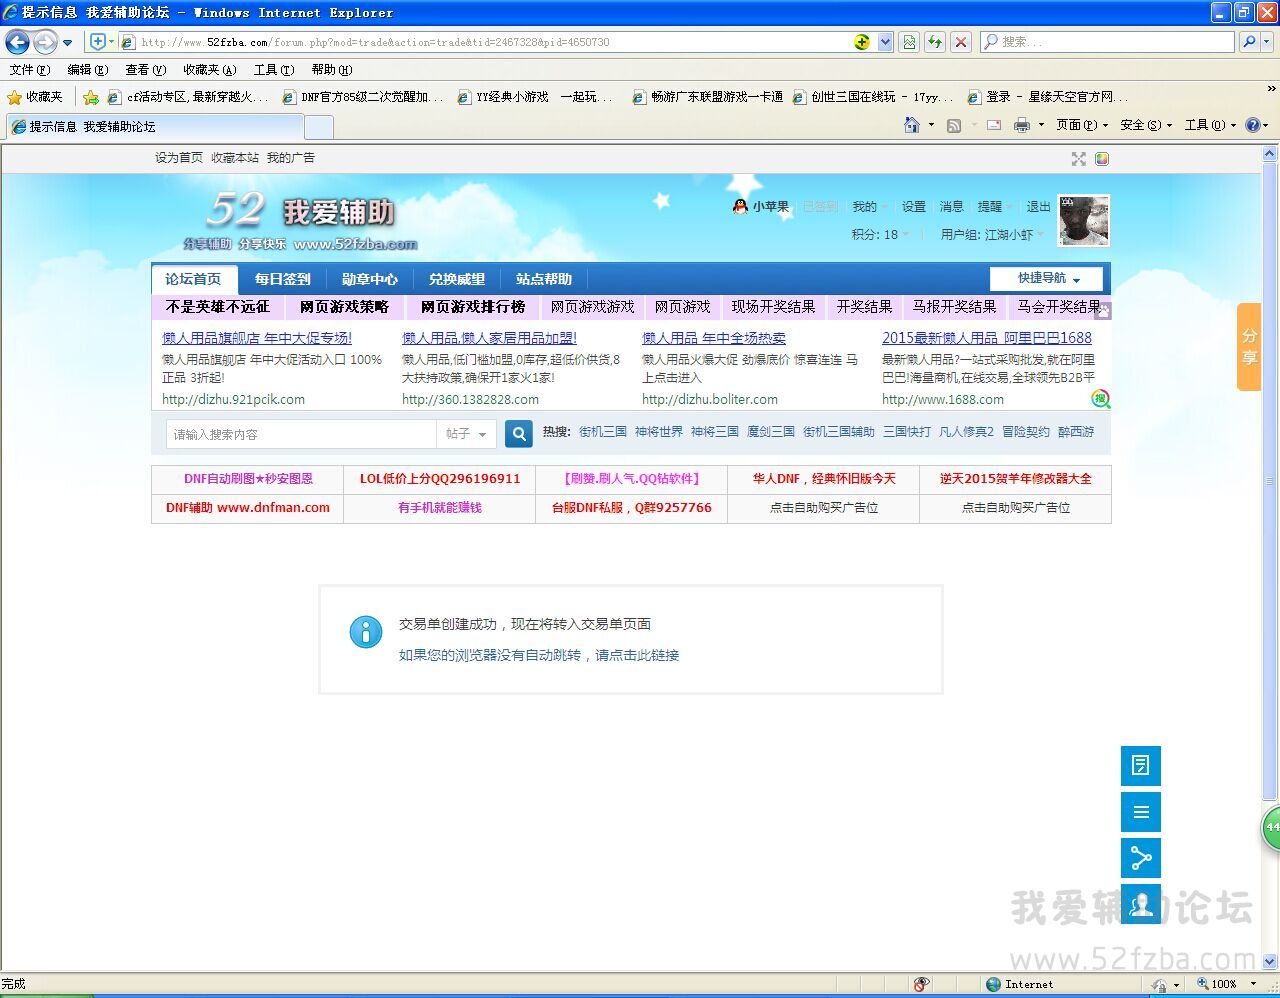Open the 查看 menu
1280x998 pixels.
coord(145,69)
